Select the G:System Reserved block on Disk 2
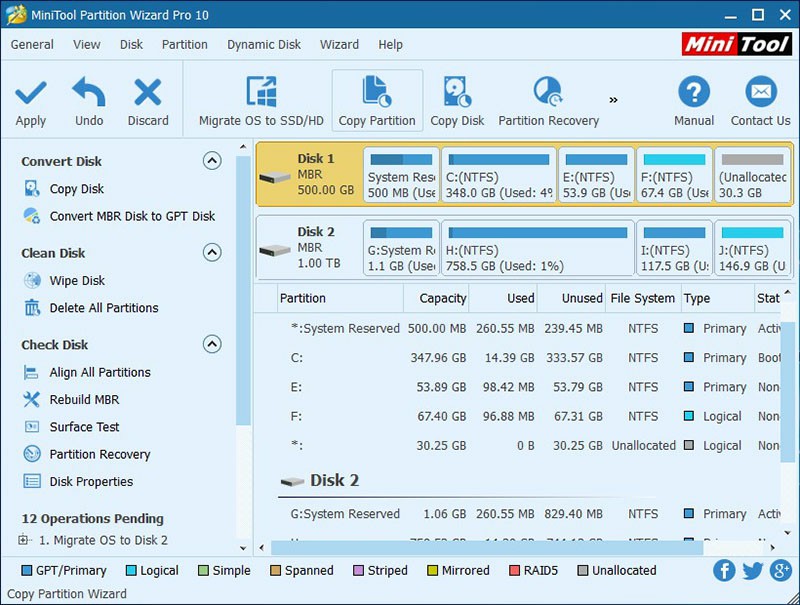The width and height of the screenshot is (800, 605). pos(402,248)
